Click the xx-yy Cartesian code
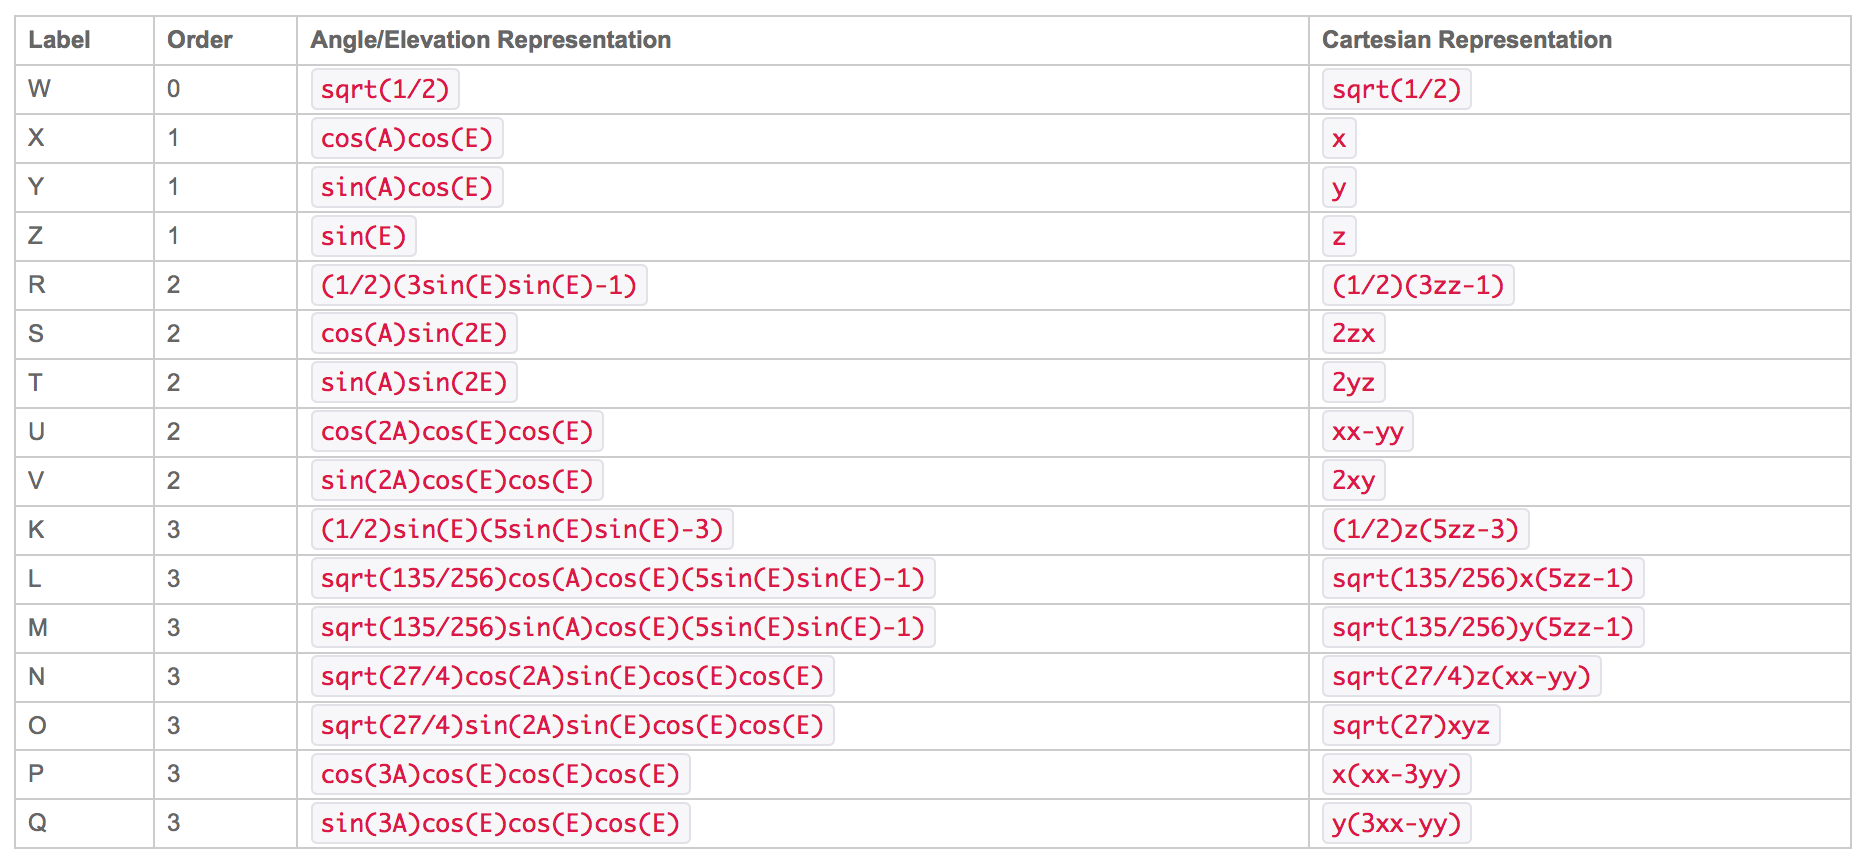The height and width of the screenshot is (862, 1868). coord(1367,431)
